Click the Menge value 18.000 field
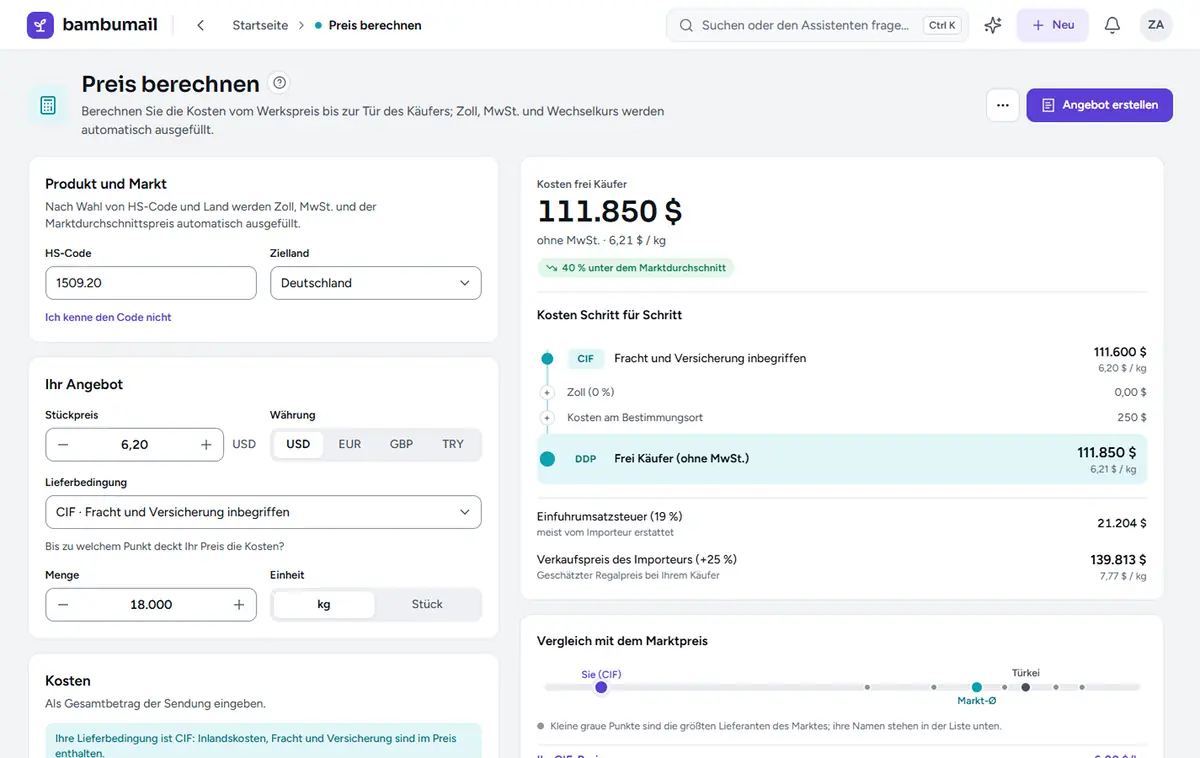The image size is (1200, 758). 151,605
